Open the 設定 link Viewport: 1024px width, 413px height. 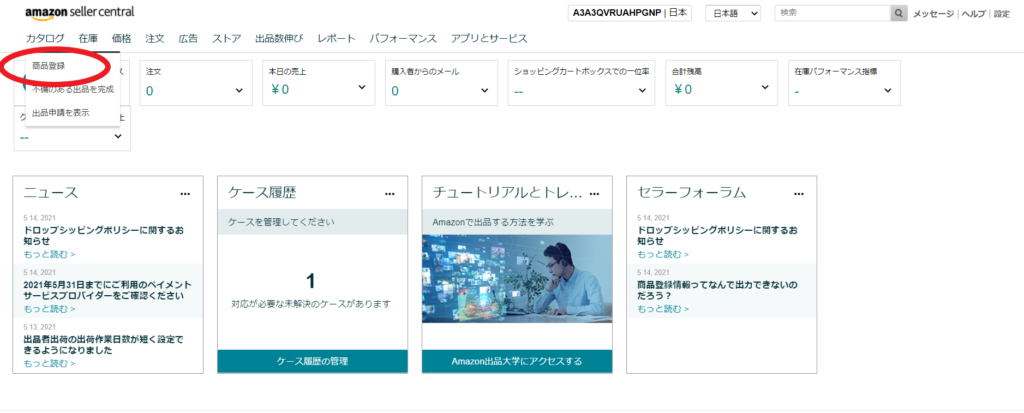point(1002,14)
